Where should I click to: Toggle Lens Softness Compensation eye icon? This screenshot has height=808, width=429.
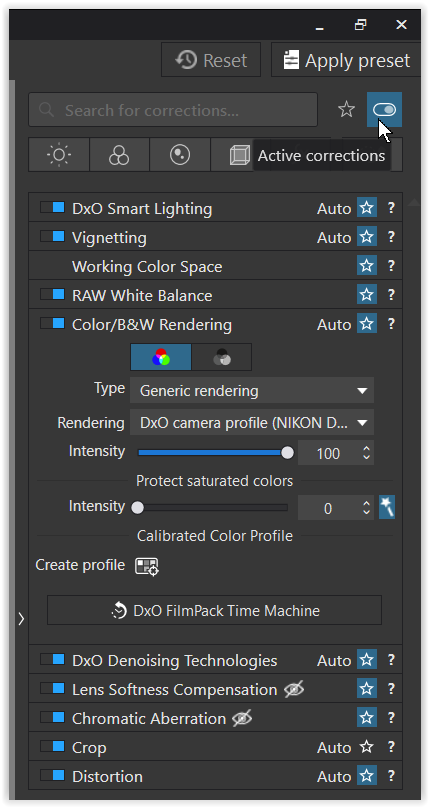pyautogui.click(x=294, y=689)
